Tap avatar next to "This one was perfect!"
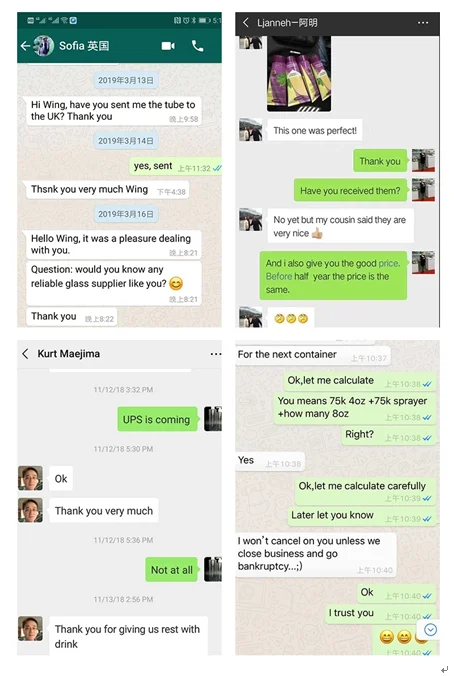Screen dimensions: 454x676 [x=250, y=130]
